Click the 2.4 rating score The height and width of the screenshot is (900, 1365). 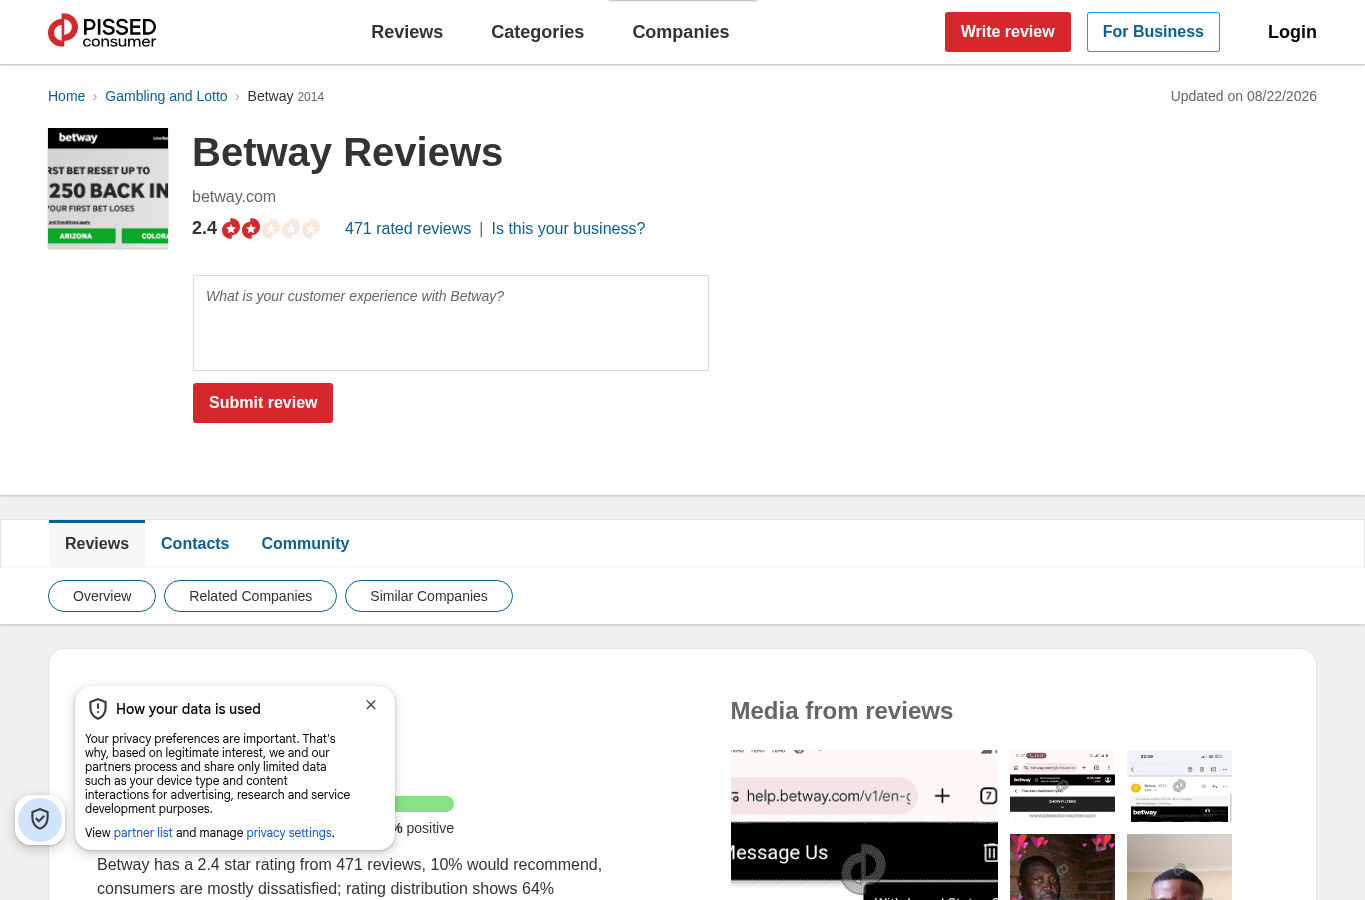204,228
